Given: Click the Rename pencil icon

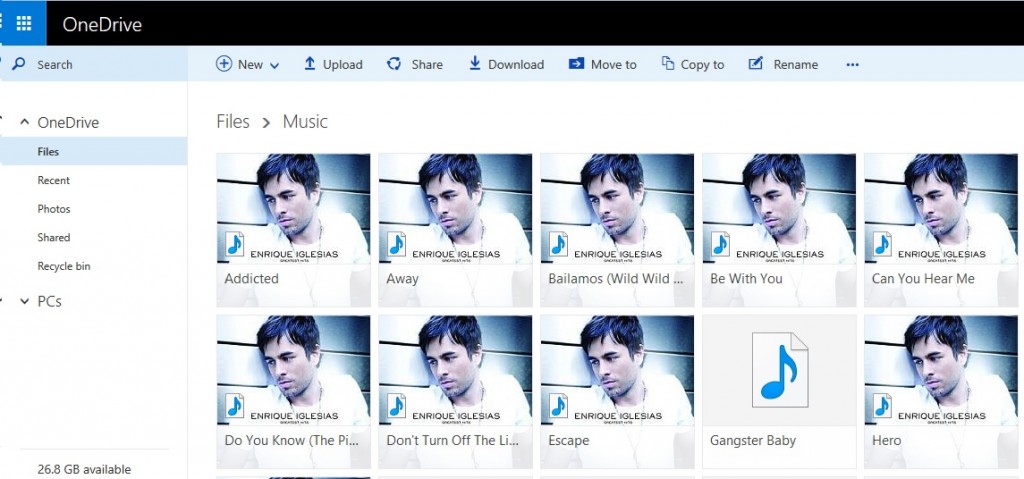Looking at the screenshot, I should tap(756, 63).
